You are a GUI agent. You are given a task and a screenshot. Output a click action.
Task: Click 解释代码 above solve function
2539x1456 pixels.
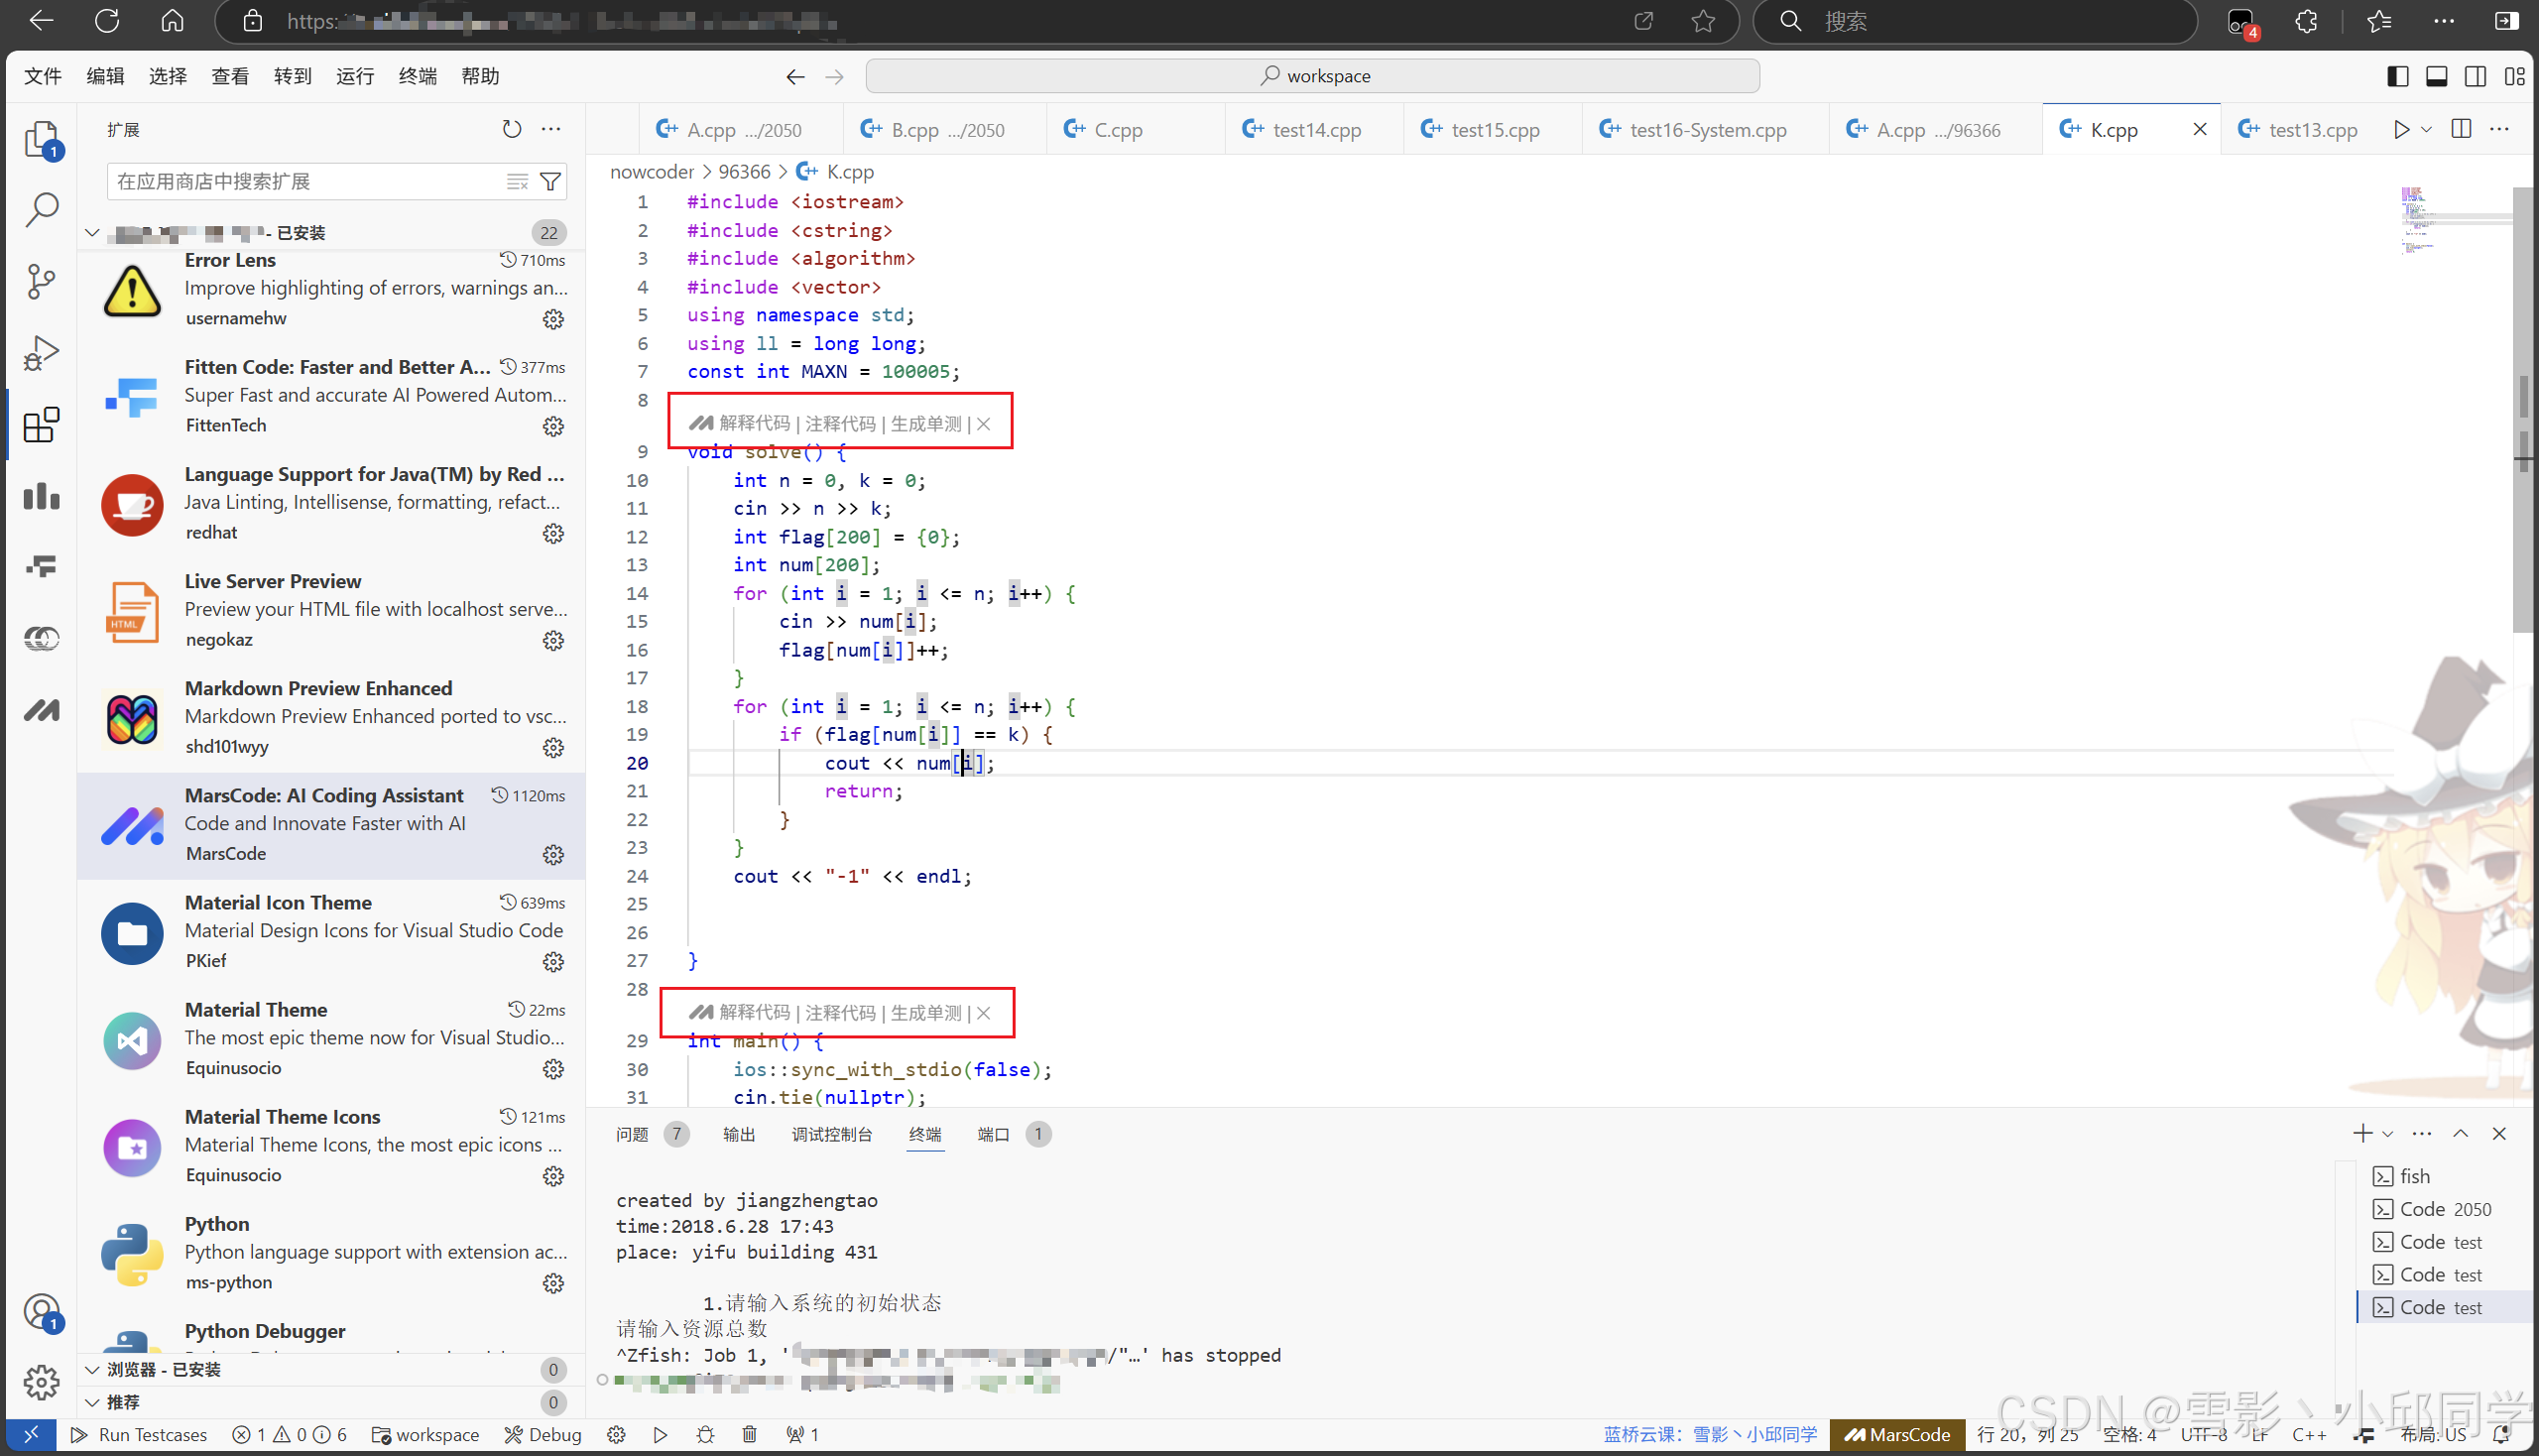(754, 423)
